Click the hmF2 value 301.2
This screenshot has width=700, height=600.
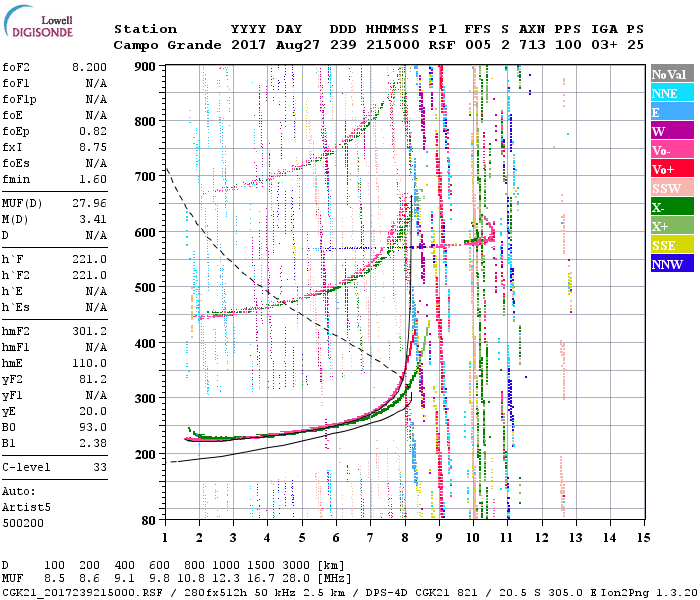point(88,329)
